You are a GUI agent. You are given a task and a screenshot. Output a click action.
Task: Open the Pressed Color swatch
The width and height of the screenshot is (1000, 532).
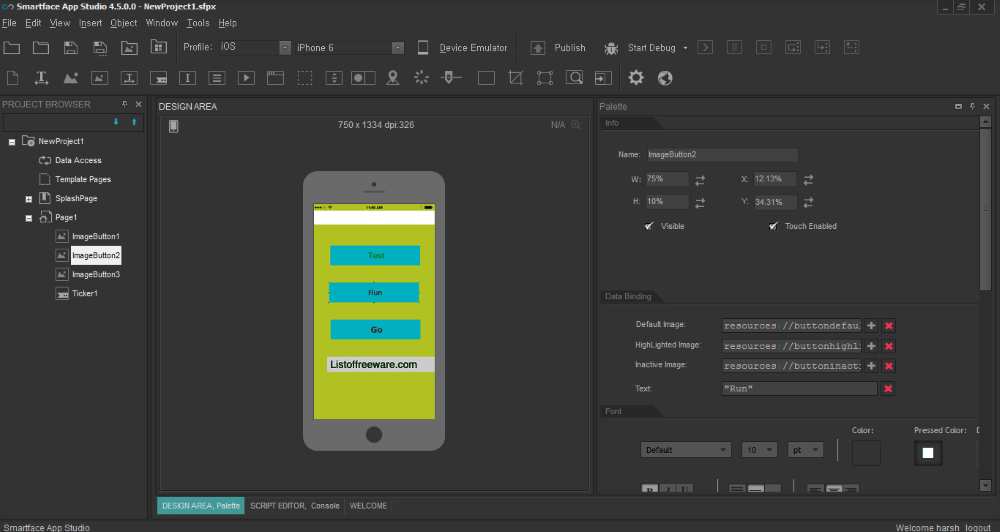pos(928,453)
